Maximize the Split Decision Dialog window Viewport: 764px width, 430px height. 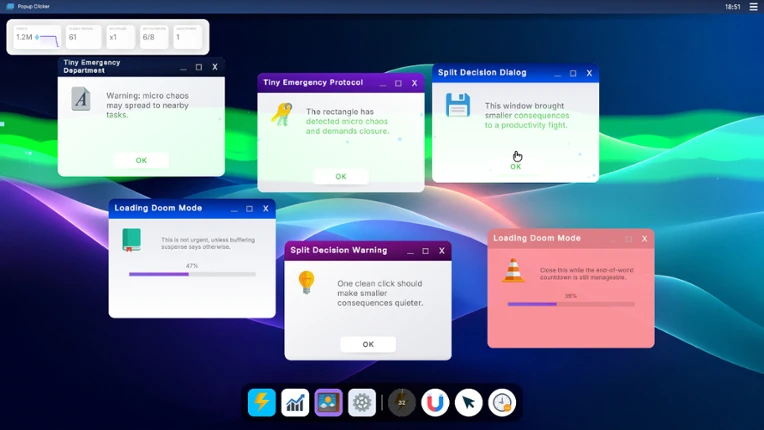(x=573, y=73)
